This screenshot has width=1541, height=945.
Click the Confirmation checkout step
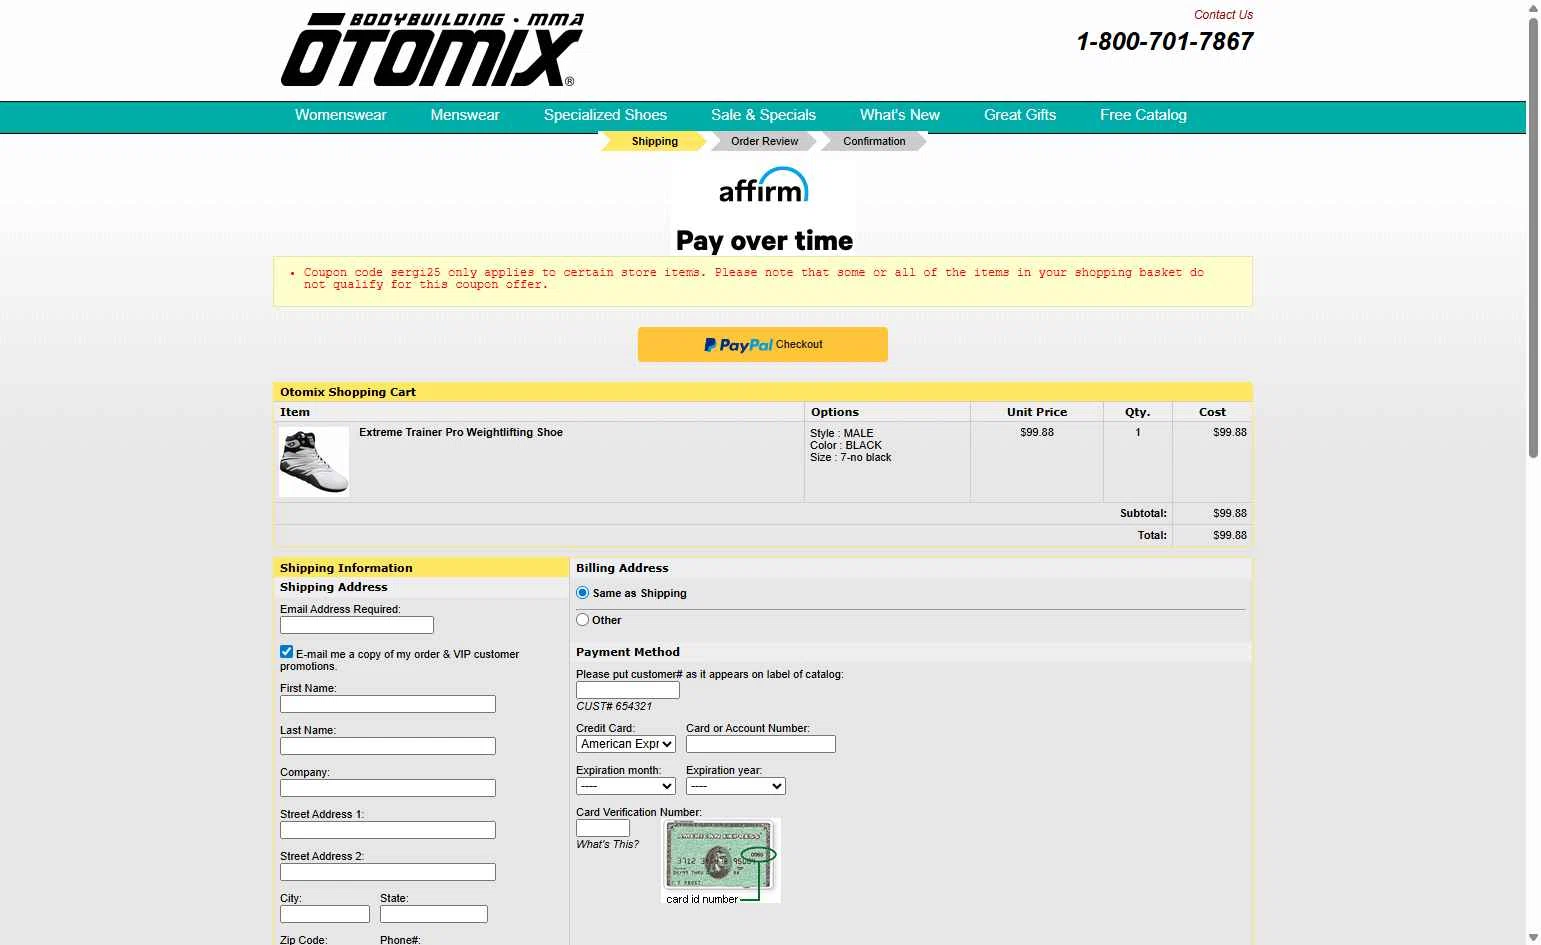click(874, 141)
